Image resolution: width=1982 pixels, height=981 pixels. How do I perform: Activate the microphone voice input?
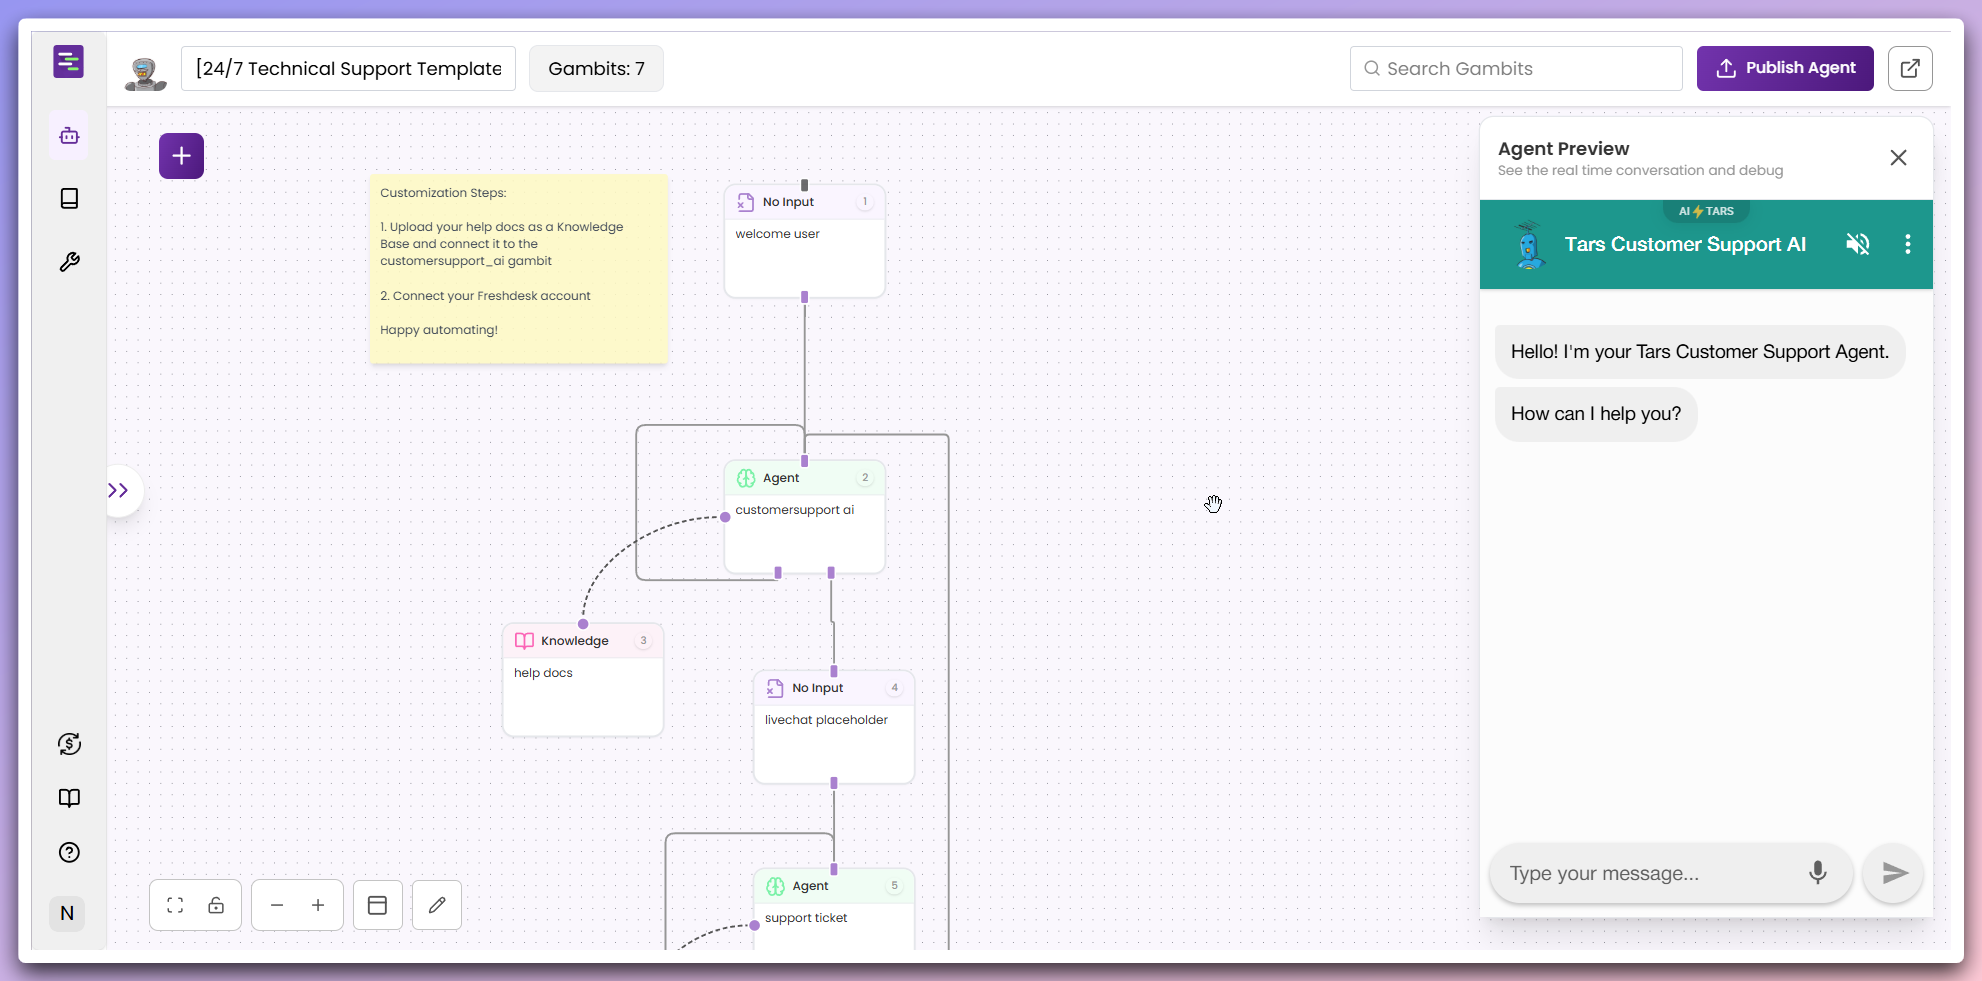pyautogui.click(x=1818, y=873)
